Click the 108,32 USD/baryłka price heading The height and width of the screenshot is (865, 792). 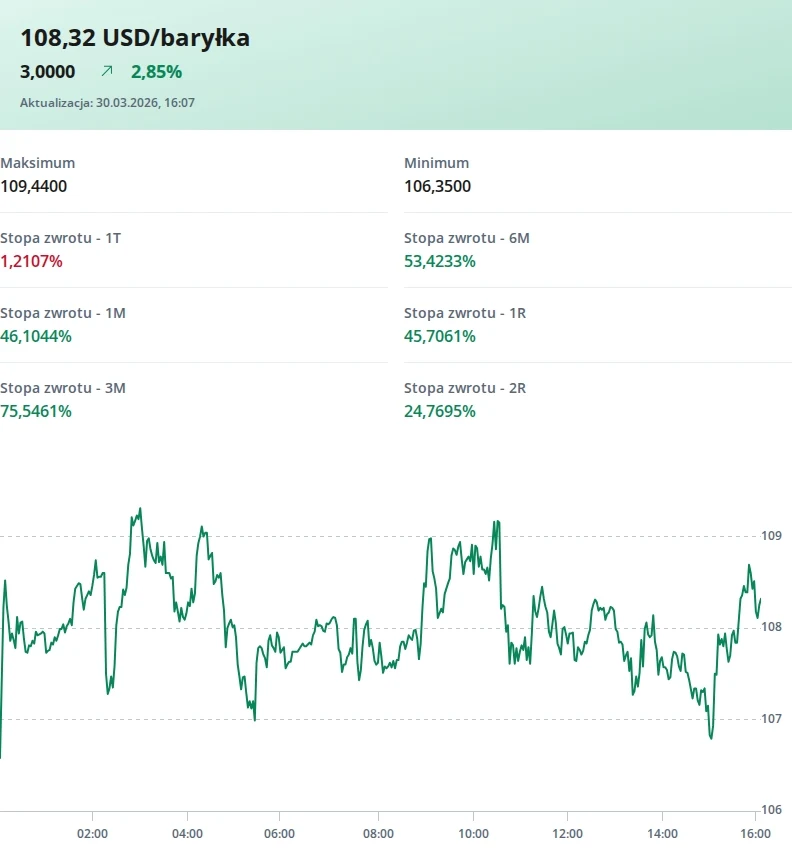coord(135,38)
